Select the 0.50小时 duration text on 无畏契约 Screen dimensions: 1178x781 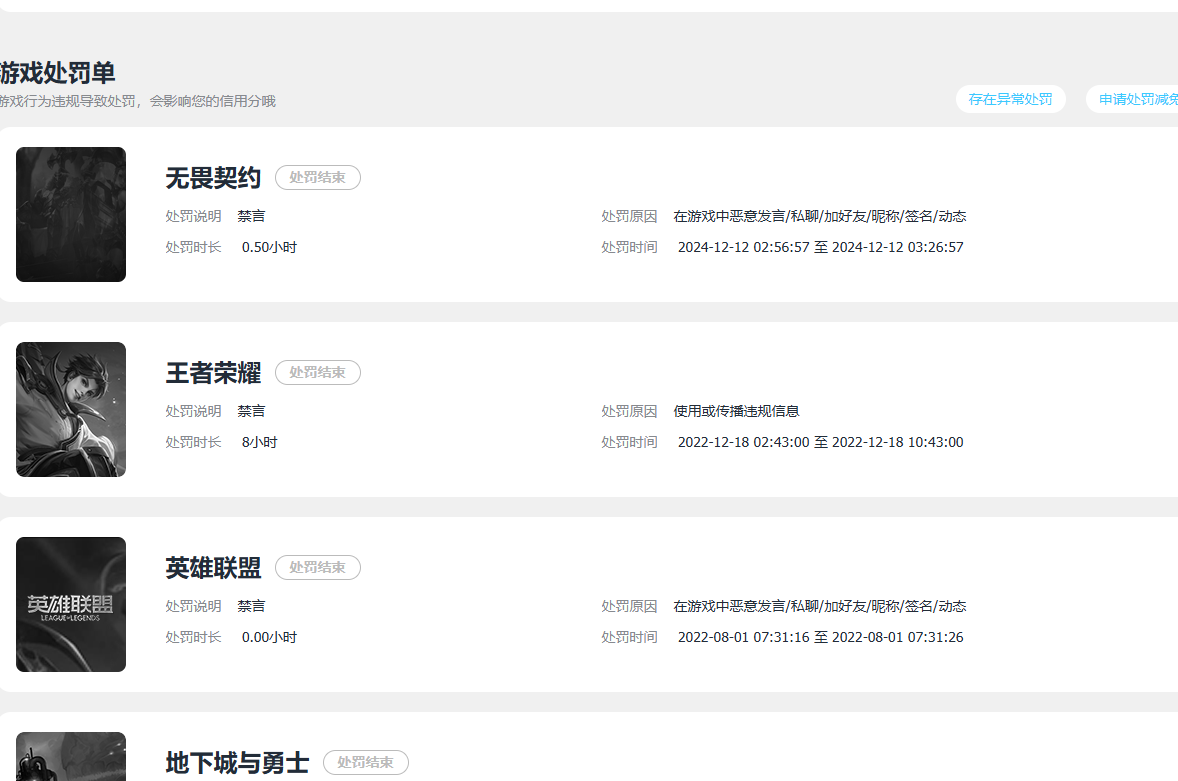tap(268, 246)
